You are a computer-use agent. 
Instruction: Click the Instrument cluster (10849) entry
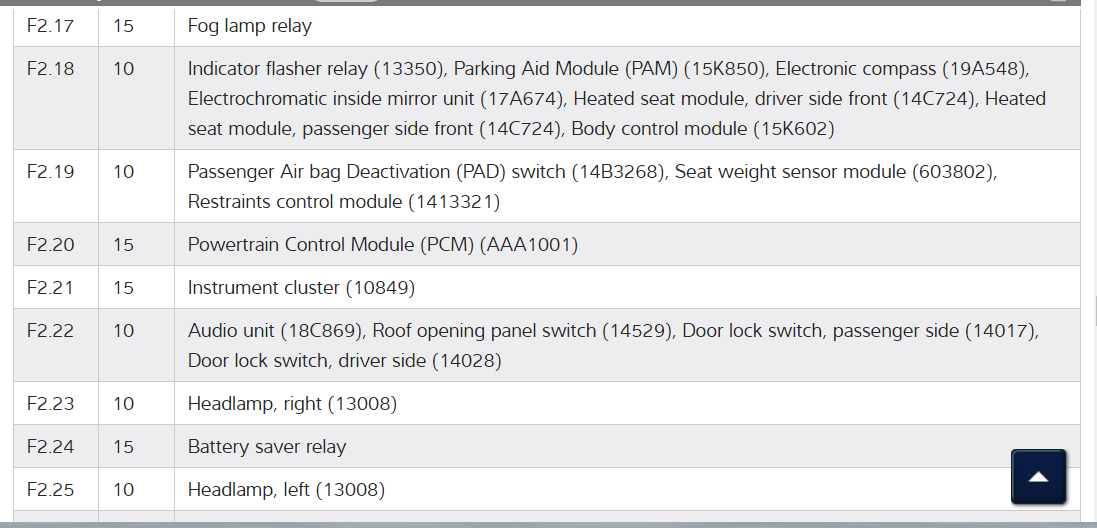point(301,288)
